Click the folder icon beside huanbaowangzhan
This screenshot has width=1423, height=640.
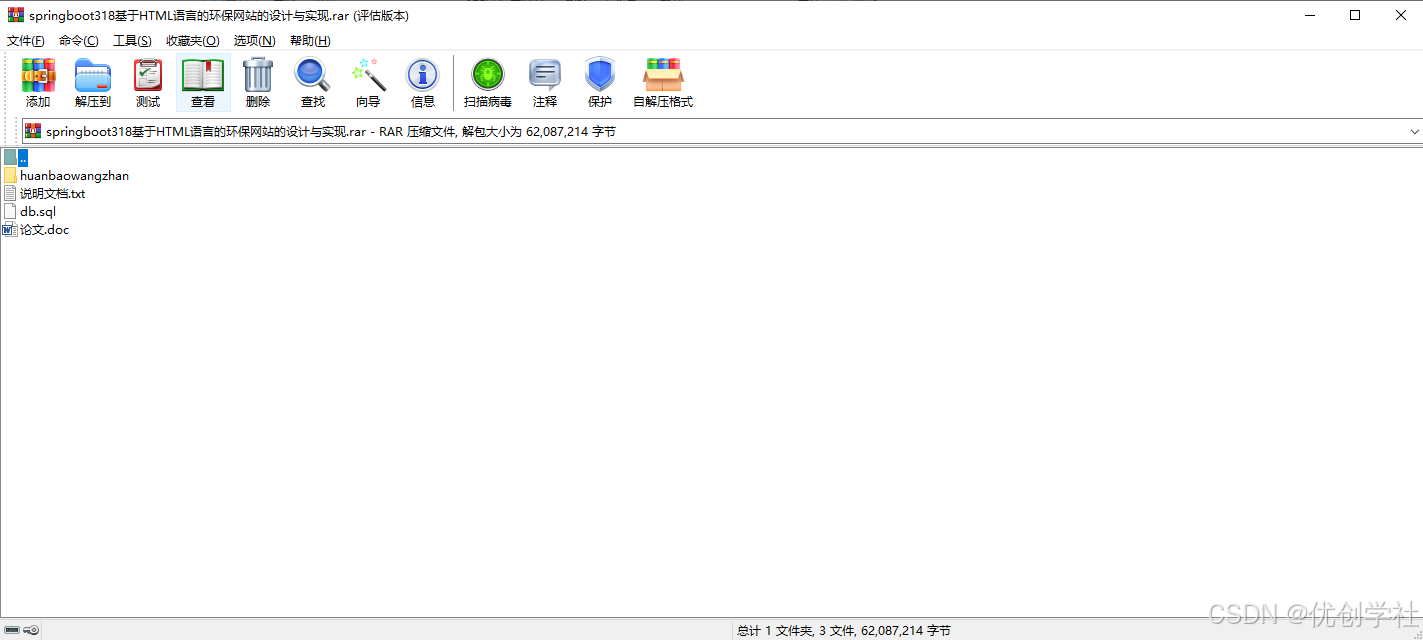point(10,175)
